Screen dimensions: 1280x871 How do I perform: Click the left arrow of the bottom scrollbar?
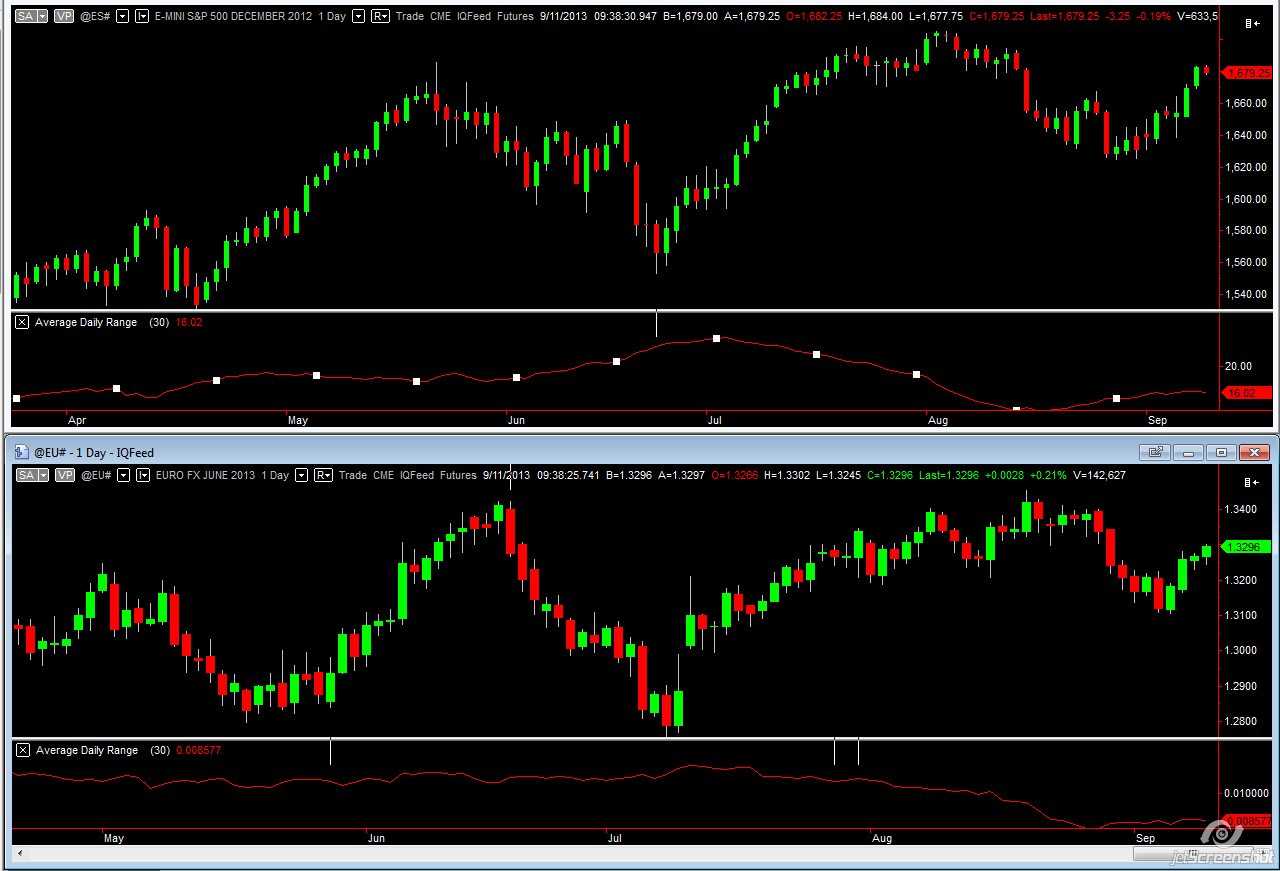(18, 854)
